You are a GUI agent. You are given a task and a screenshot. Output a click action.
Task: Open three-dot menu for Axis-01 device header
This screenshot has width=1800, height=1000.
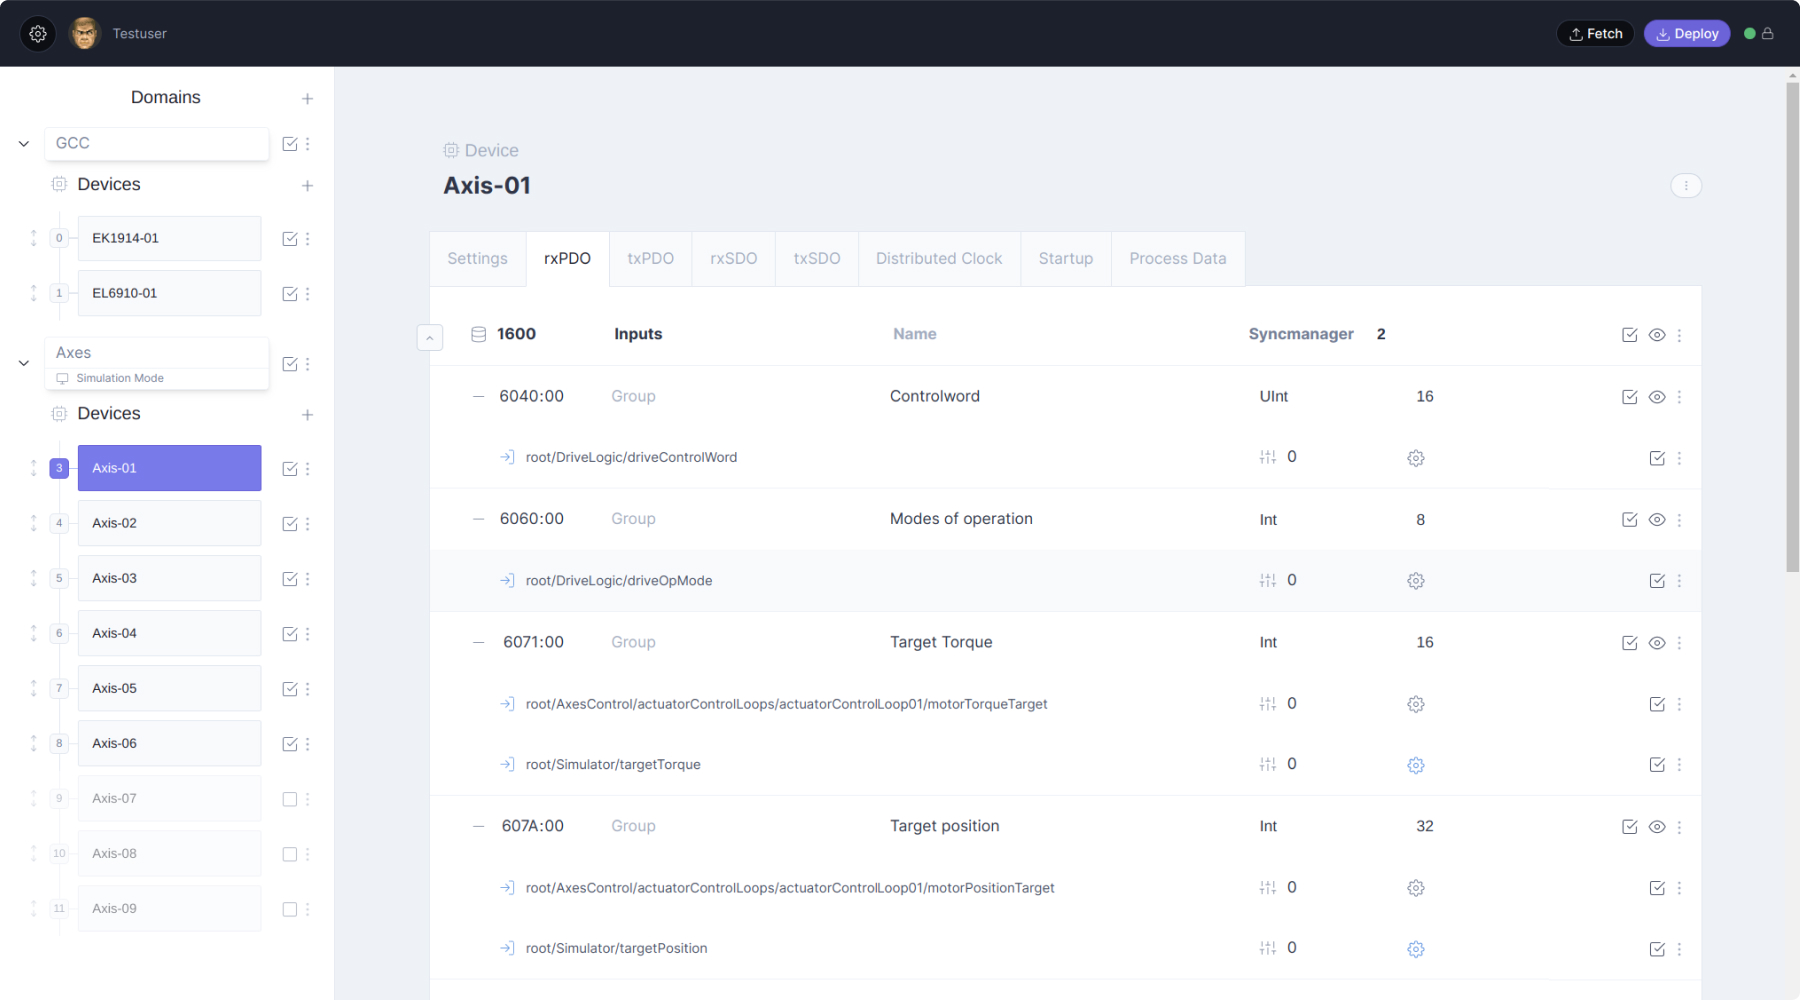click(x=1685, y=186)
